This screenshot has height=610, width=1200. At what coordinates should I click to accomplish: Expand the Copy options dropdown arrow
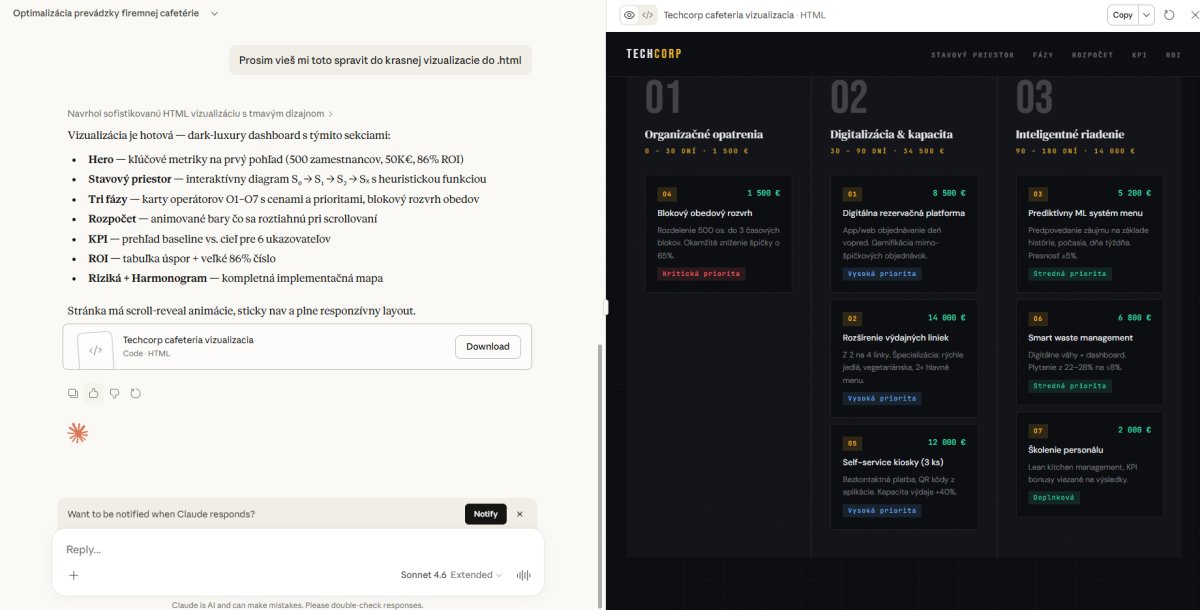click(x=1146, y=15)
